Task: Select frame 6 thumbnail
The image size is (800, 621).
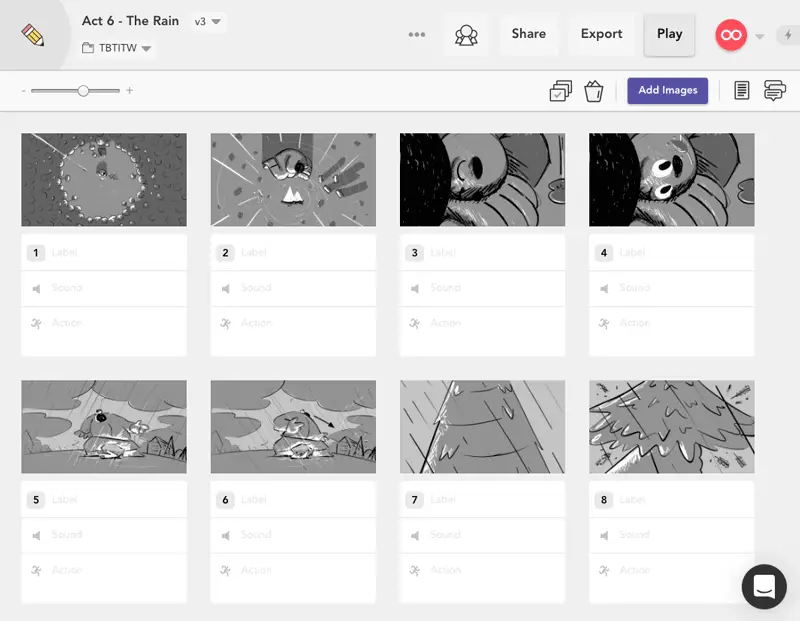Action: pos(293,427)
